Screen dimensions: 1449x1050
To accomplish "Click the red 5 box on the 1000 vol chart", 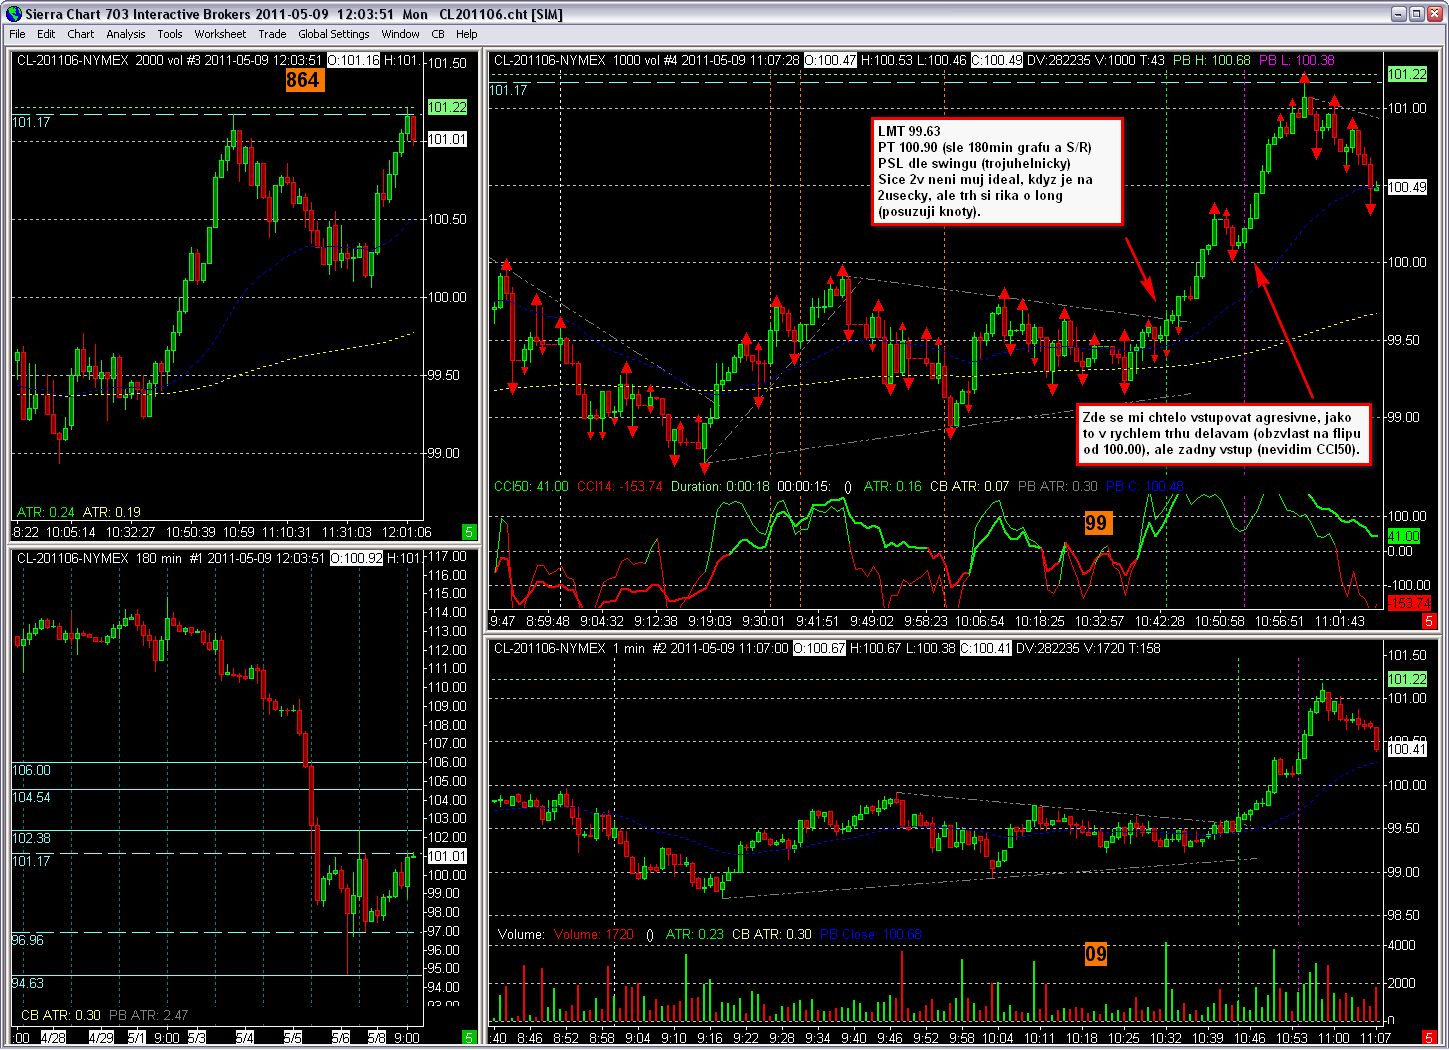I will click(1430, 621).
